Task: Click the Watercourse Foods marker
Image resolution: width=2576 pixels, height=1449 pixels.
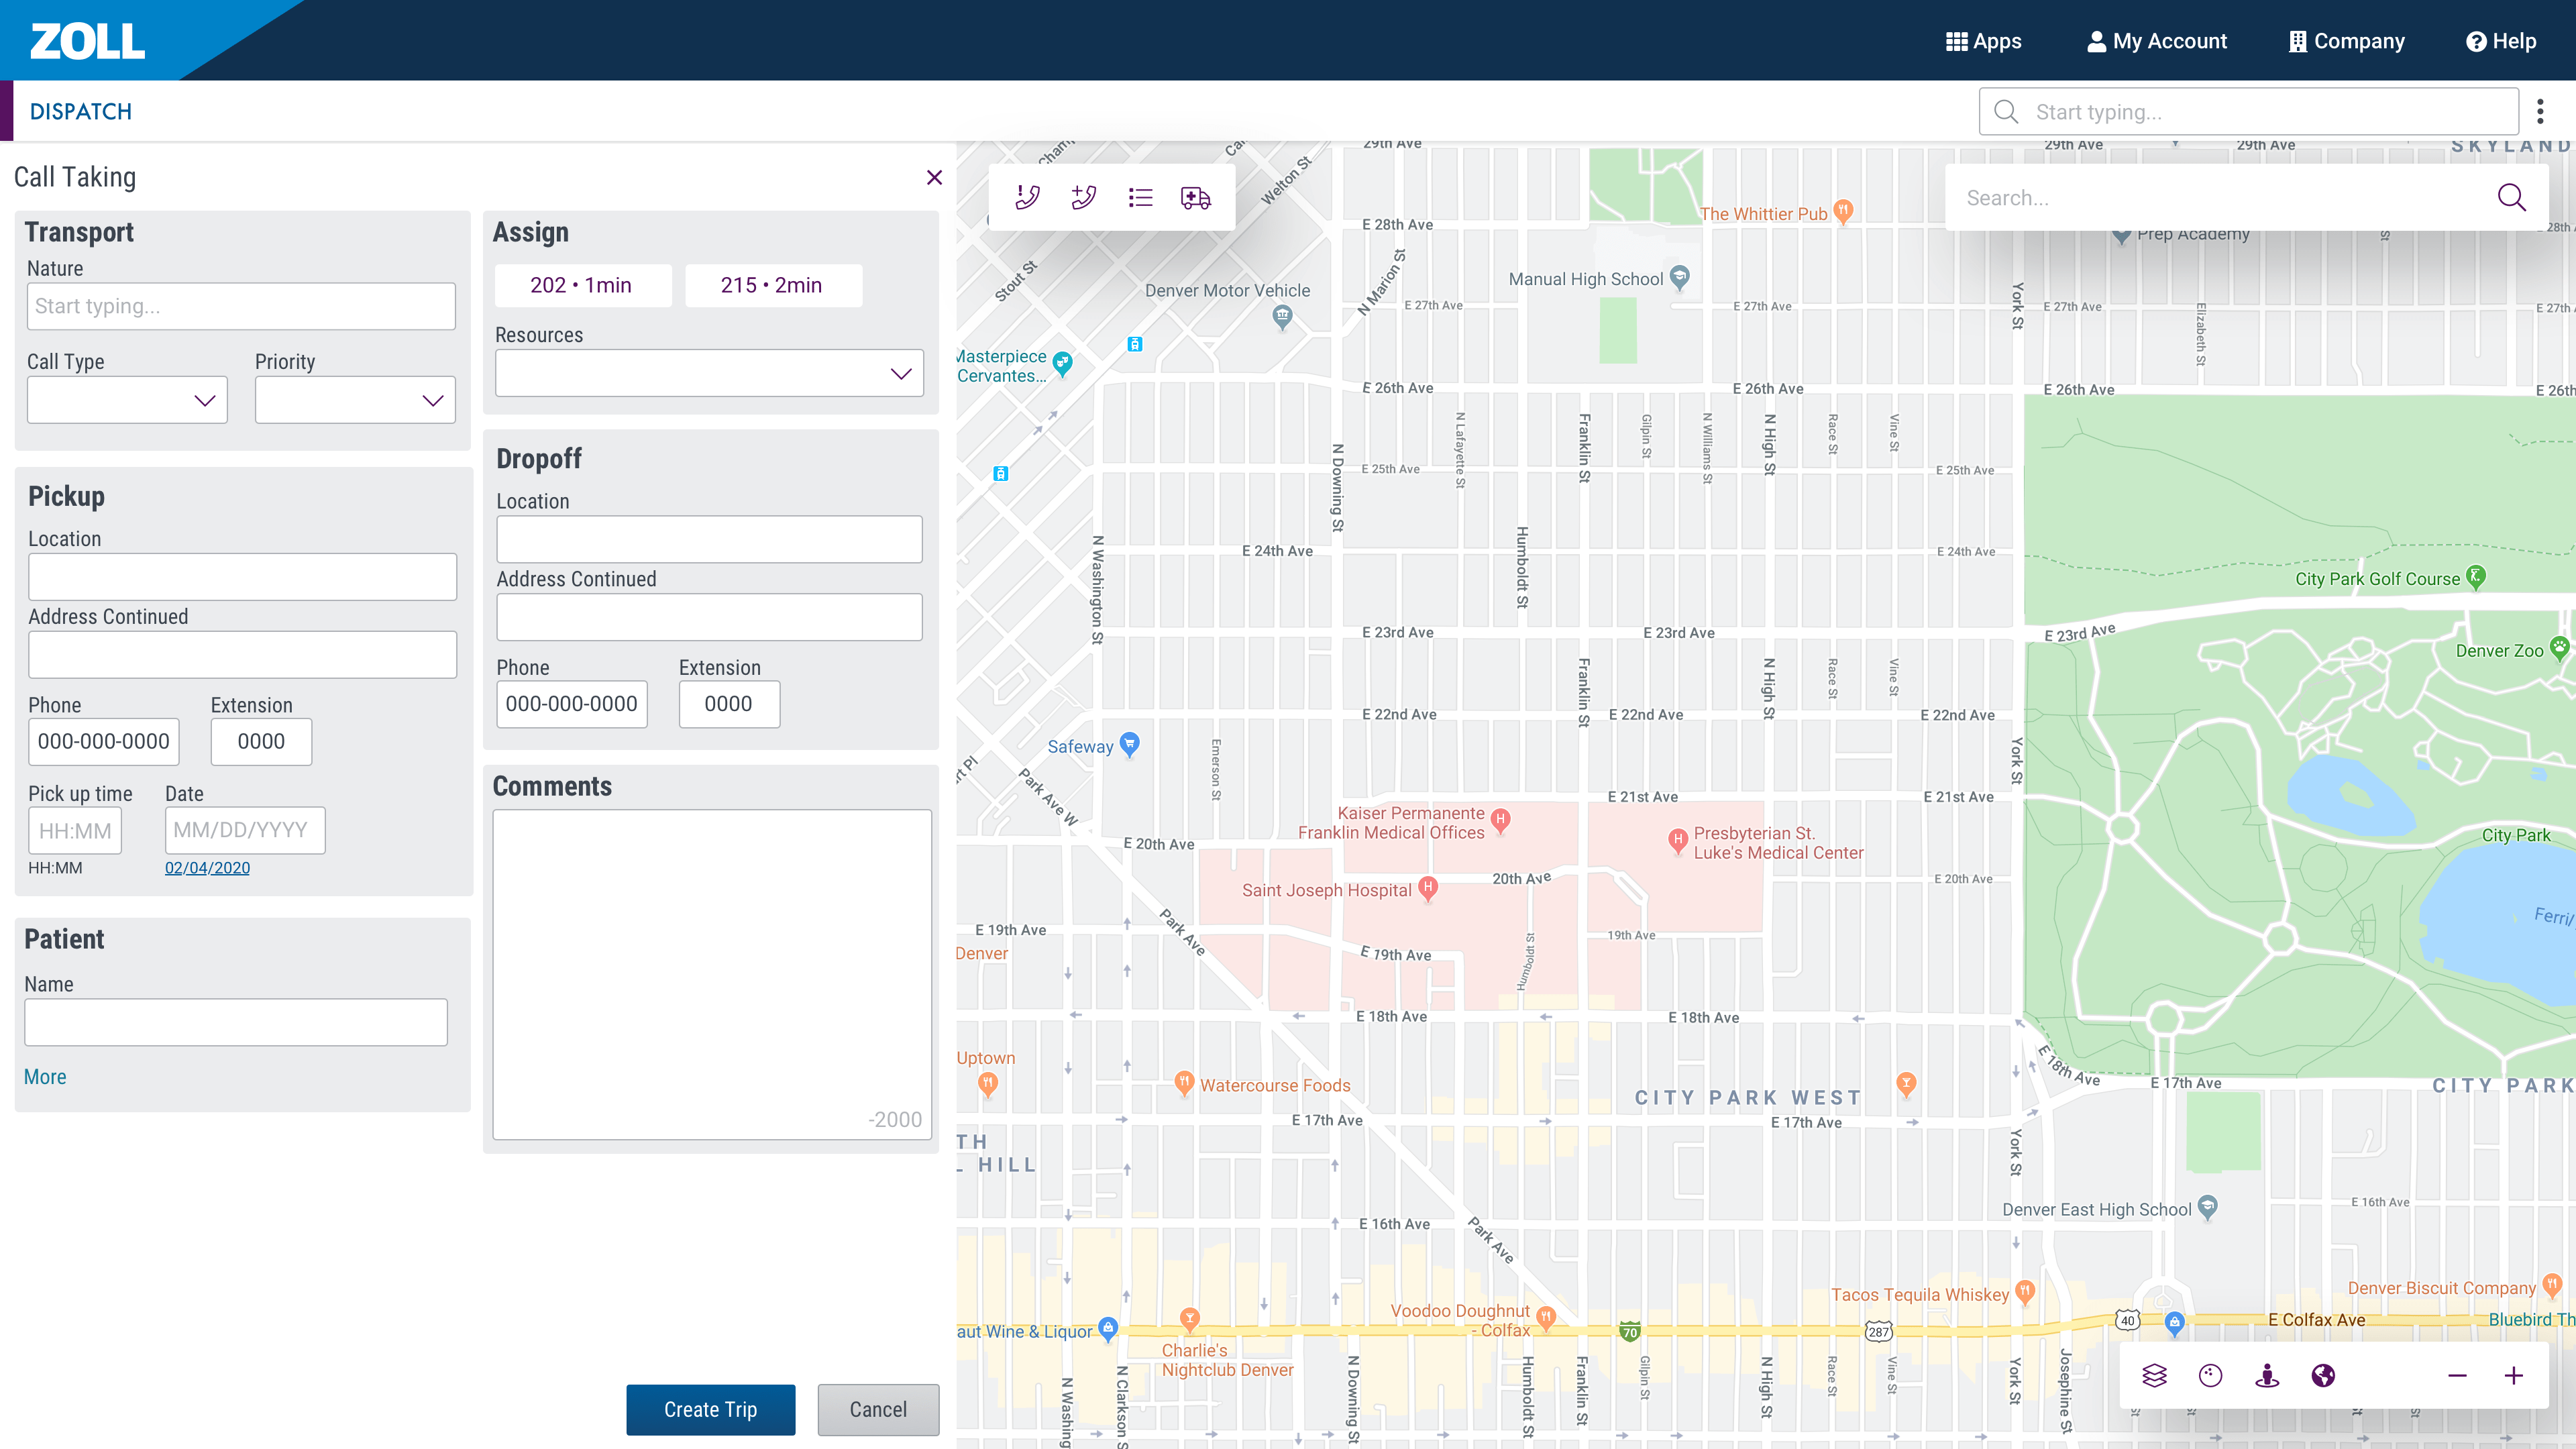Action: click(1184, 1083)
